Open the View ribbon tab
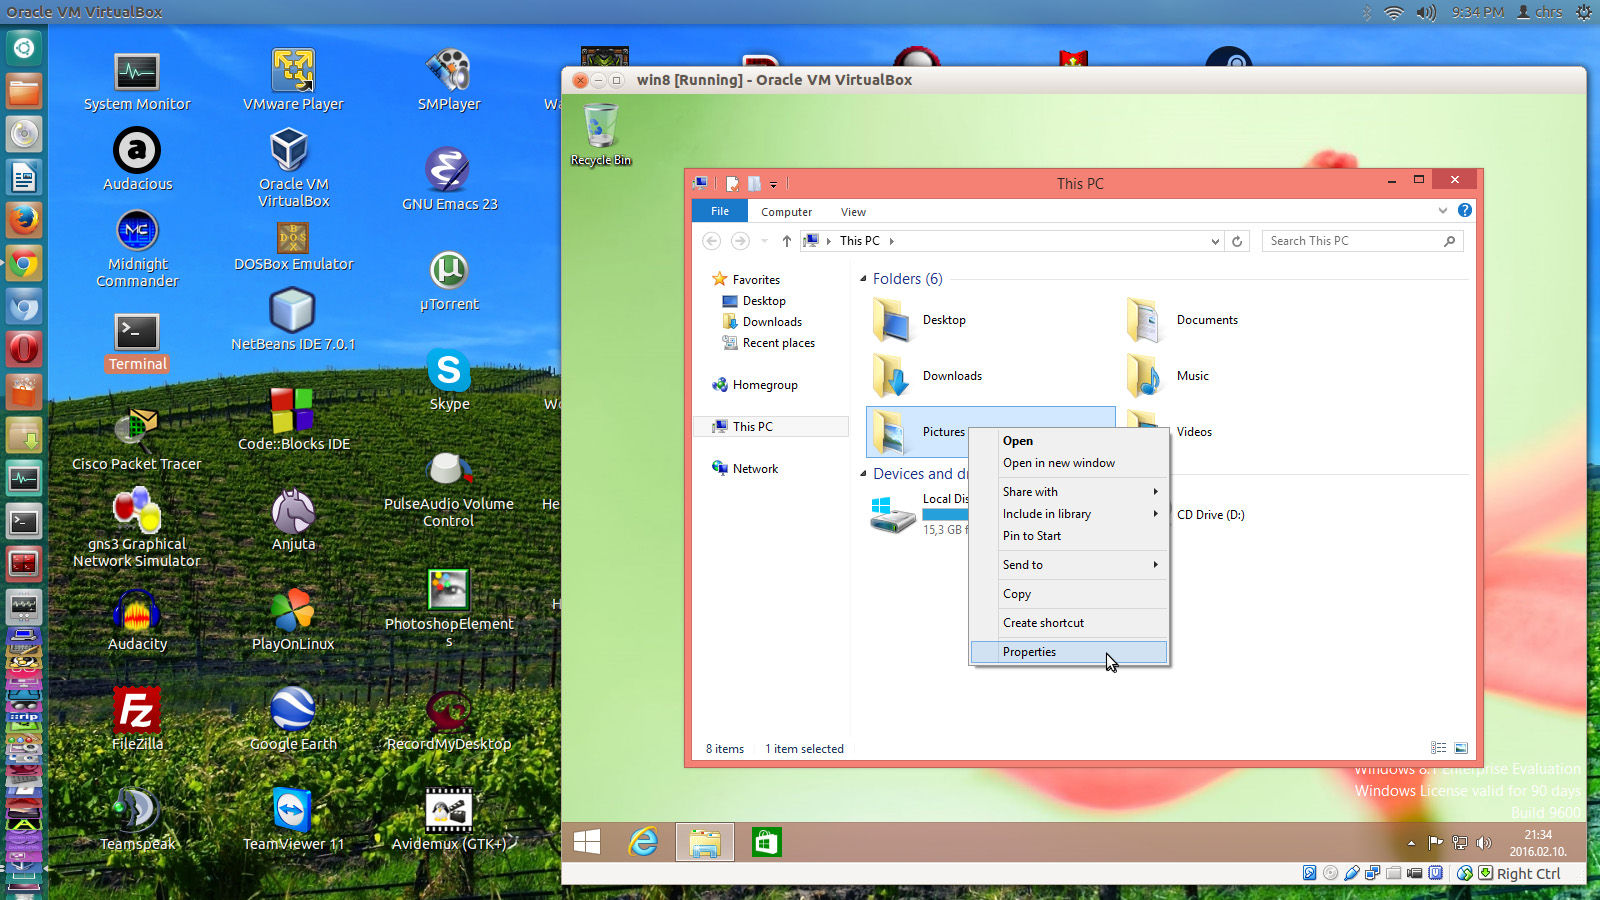 [x=853, y=212]
